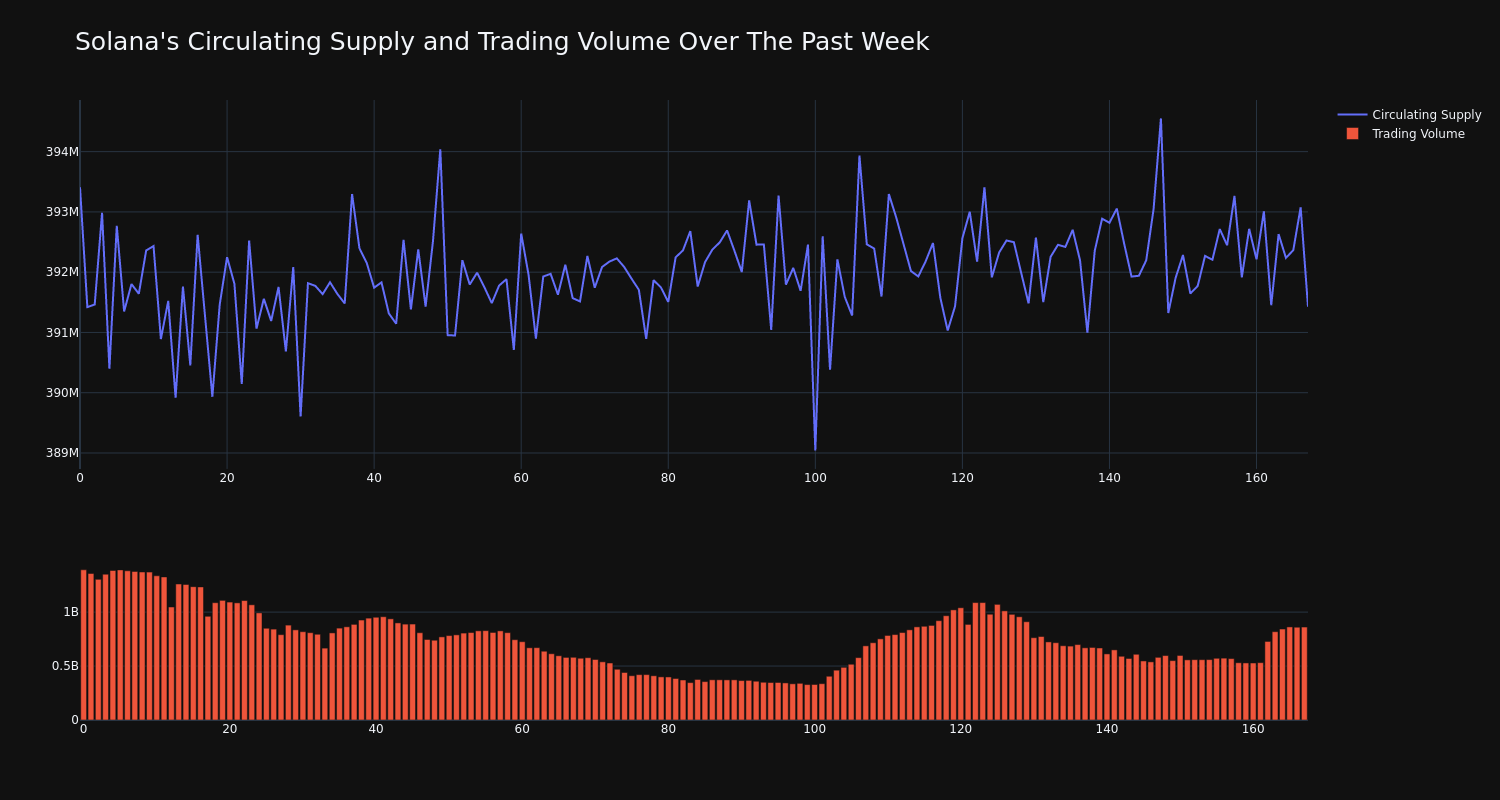Image resolution: width=1500 pixels, height=800 pixels.
Task: Click the lowest supply dip at 389M
Action: pos(815,450)
